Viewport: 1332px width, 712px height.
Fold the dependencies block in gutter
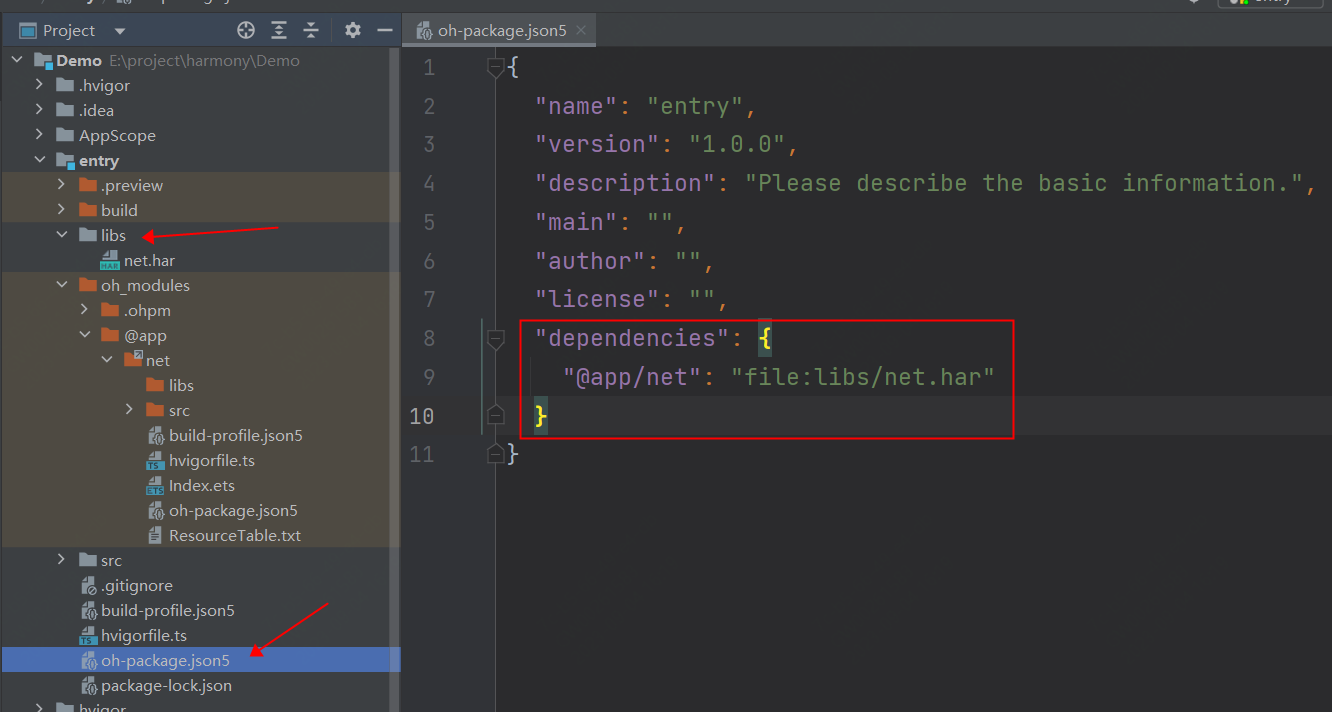(x=495, y=339)
